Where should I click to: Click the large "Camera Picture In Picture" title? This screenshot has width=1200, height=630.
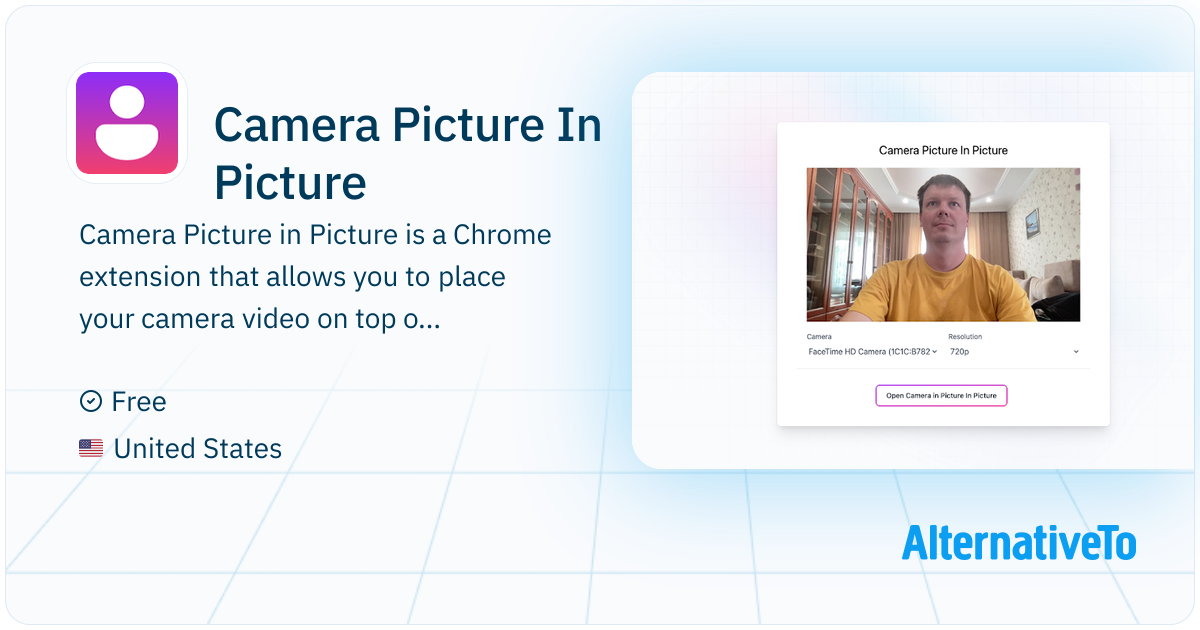(x=408, y=154)
